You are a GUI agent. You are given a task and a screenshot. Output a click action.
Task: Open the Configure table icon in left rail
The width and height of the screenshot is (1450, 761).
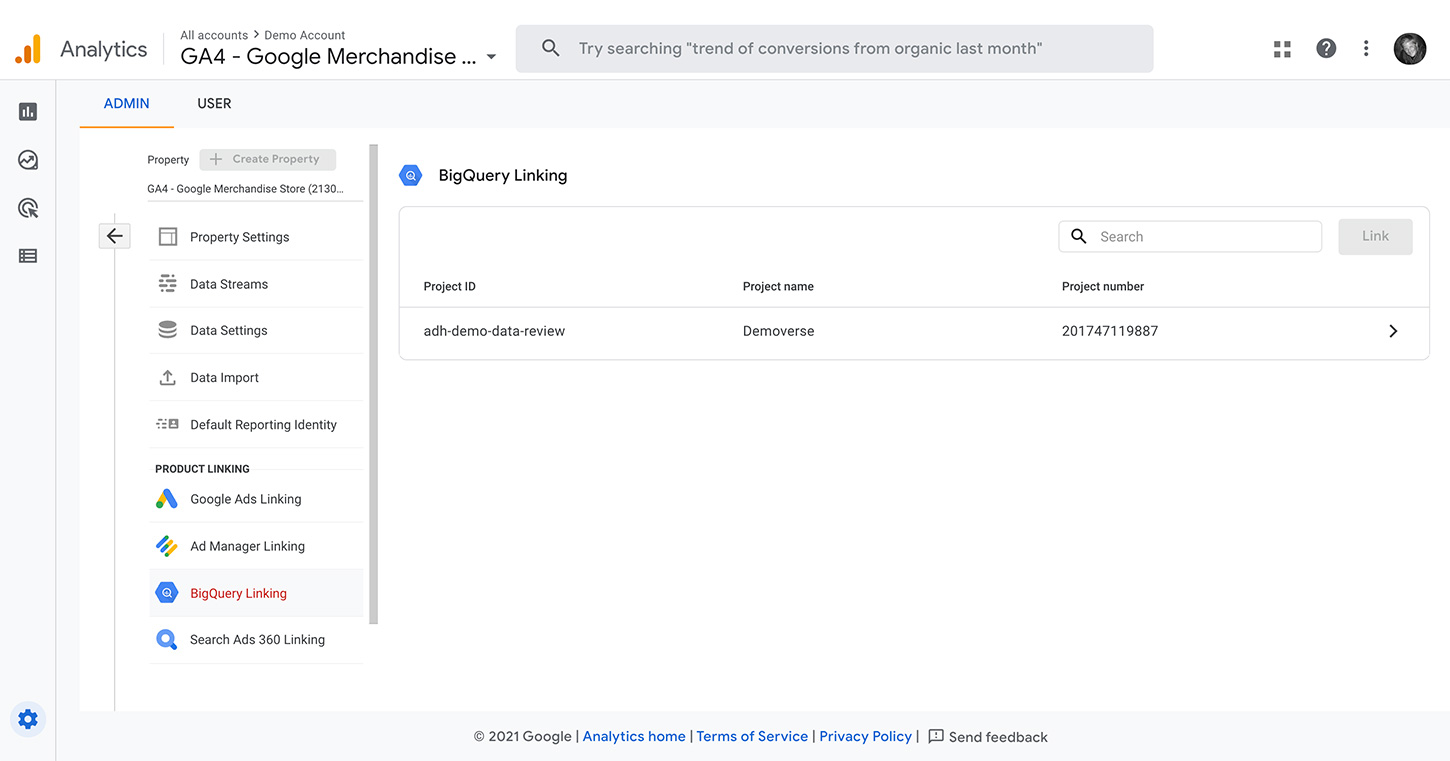28,256
